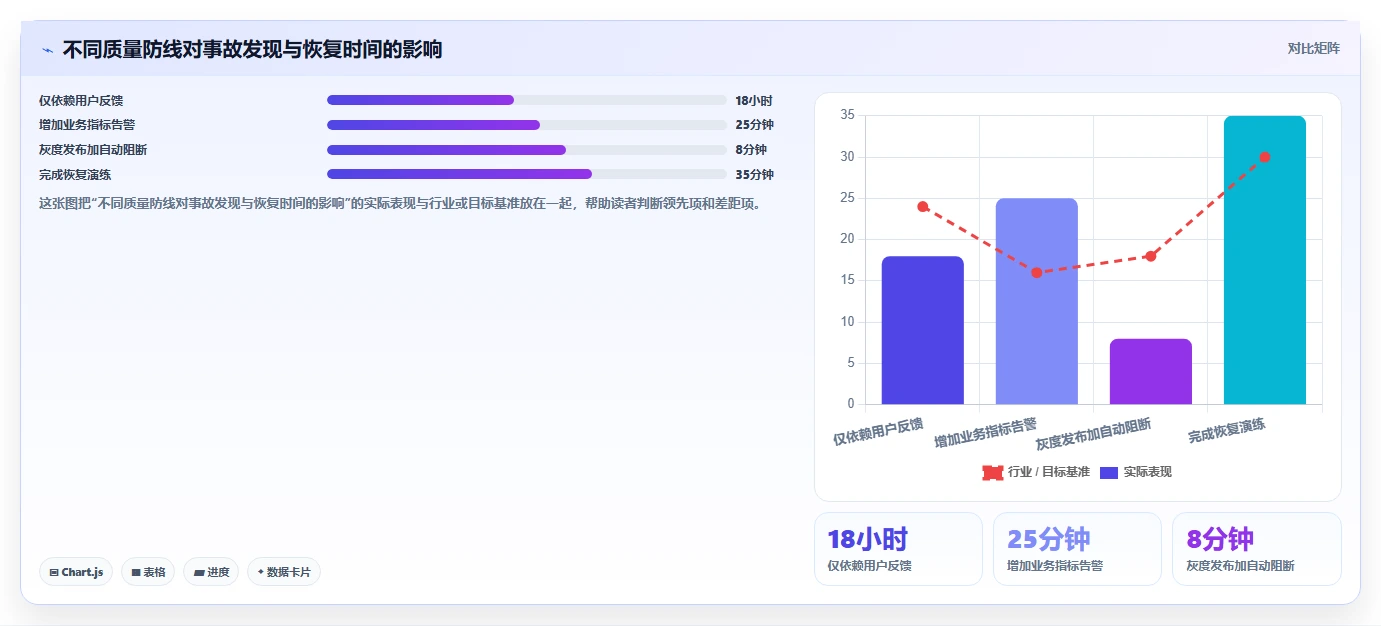
Task: Click the benchmark point at value 16
Action: coord(1037,273)
